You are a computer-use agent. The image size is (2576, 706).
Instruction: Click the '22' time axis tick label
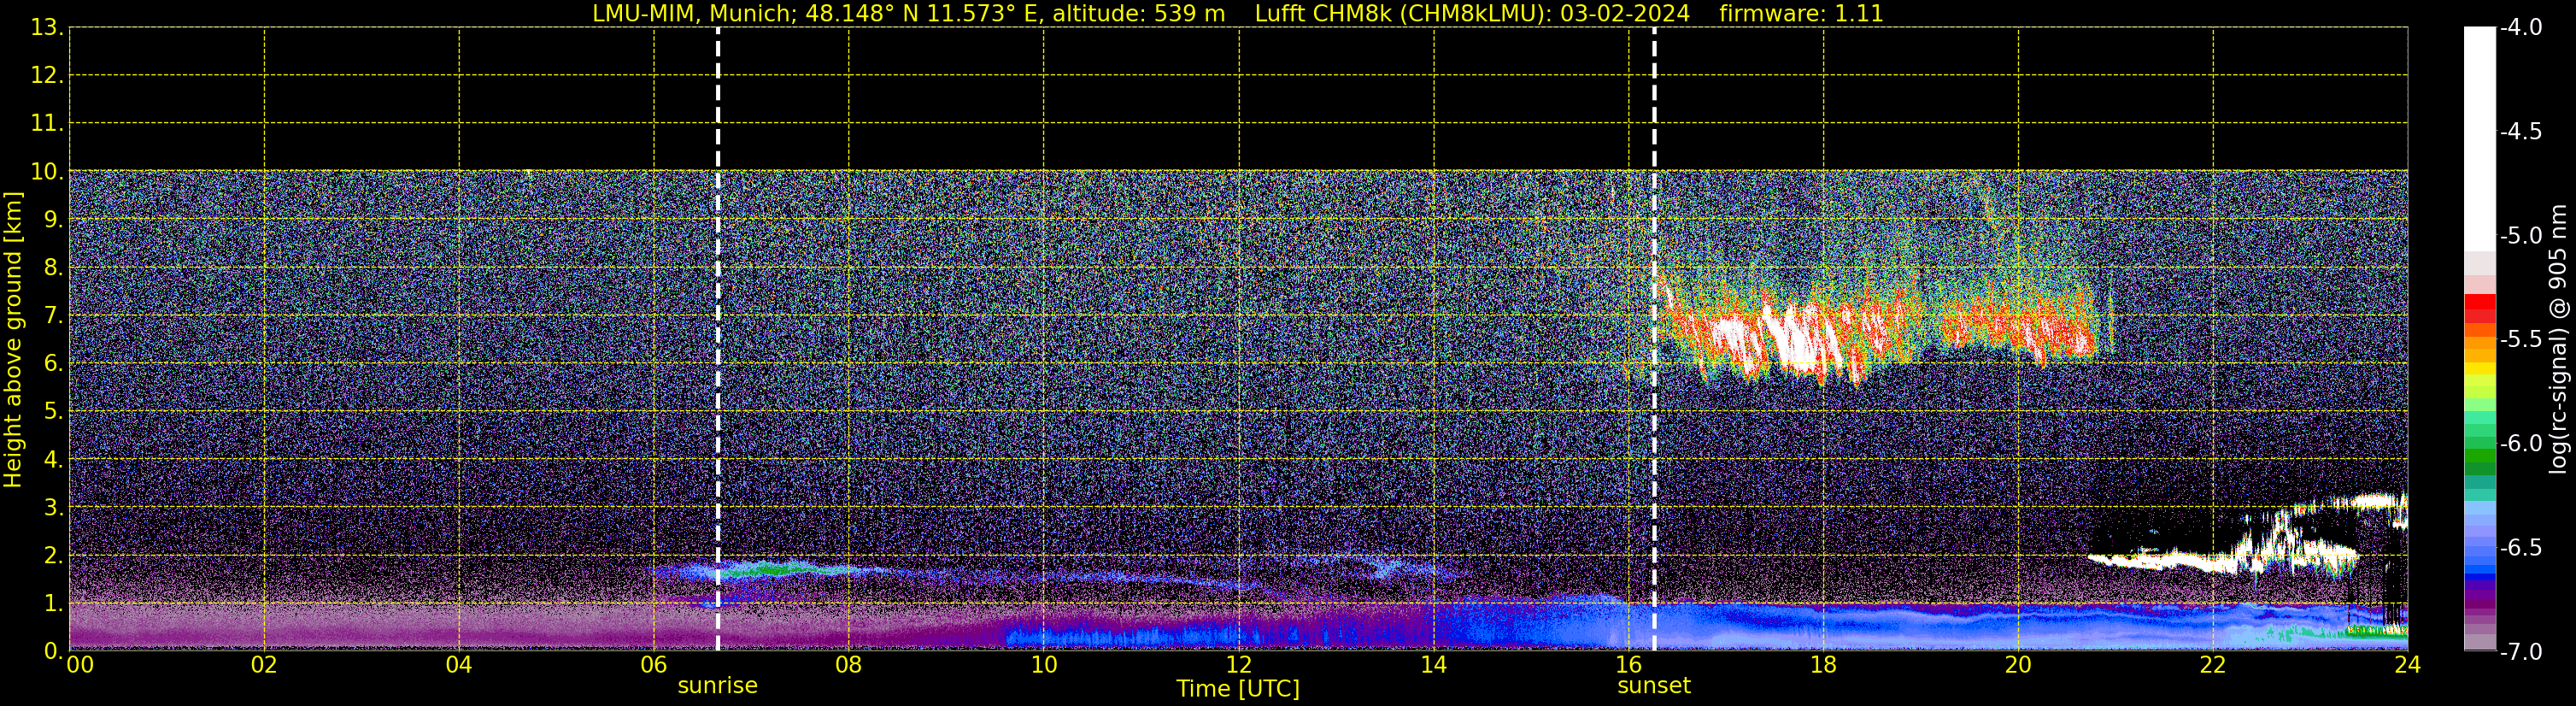(2213, 665)
